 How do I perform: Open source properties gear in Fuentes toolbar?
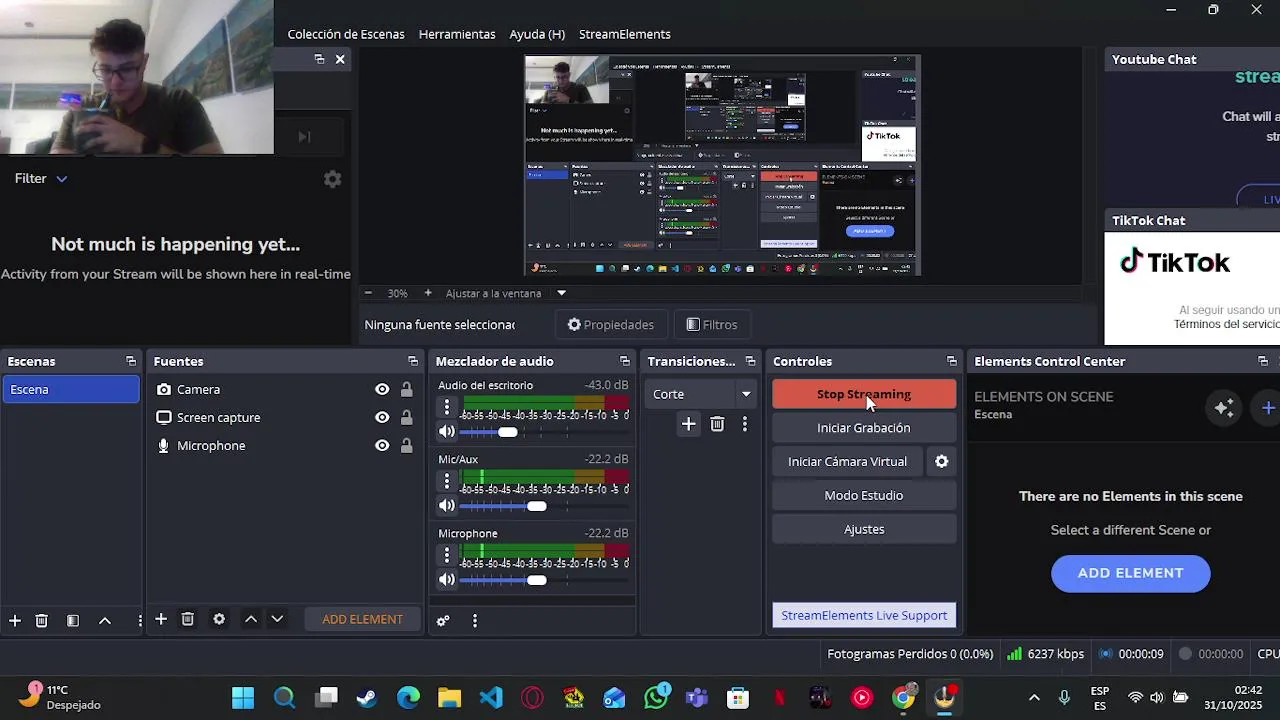coord(219,620)
